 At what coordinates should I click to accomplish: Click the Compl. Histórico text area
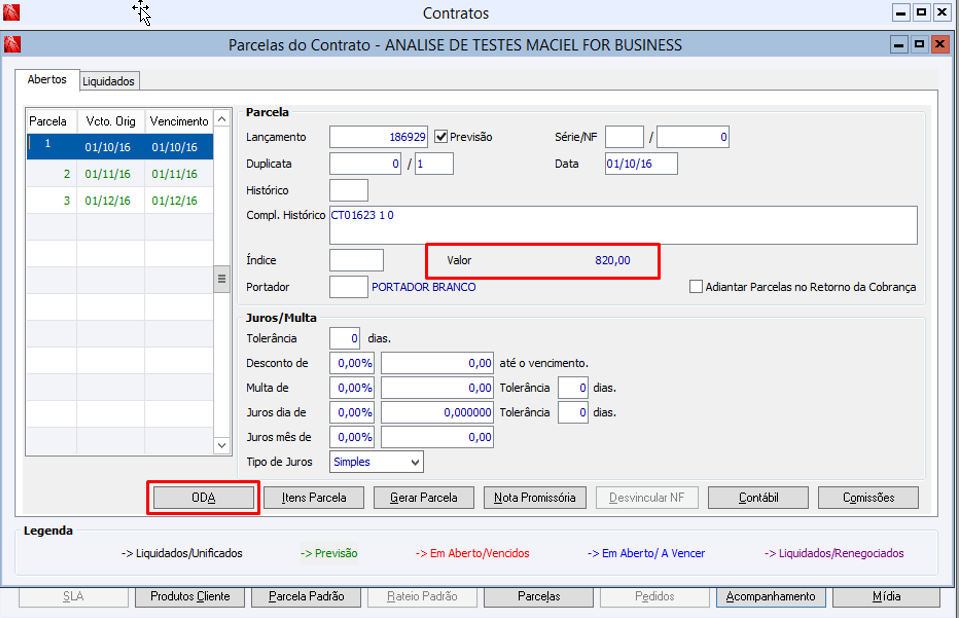pos(623,225)
